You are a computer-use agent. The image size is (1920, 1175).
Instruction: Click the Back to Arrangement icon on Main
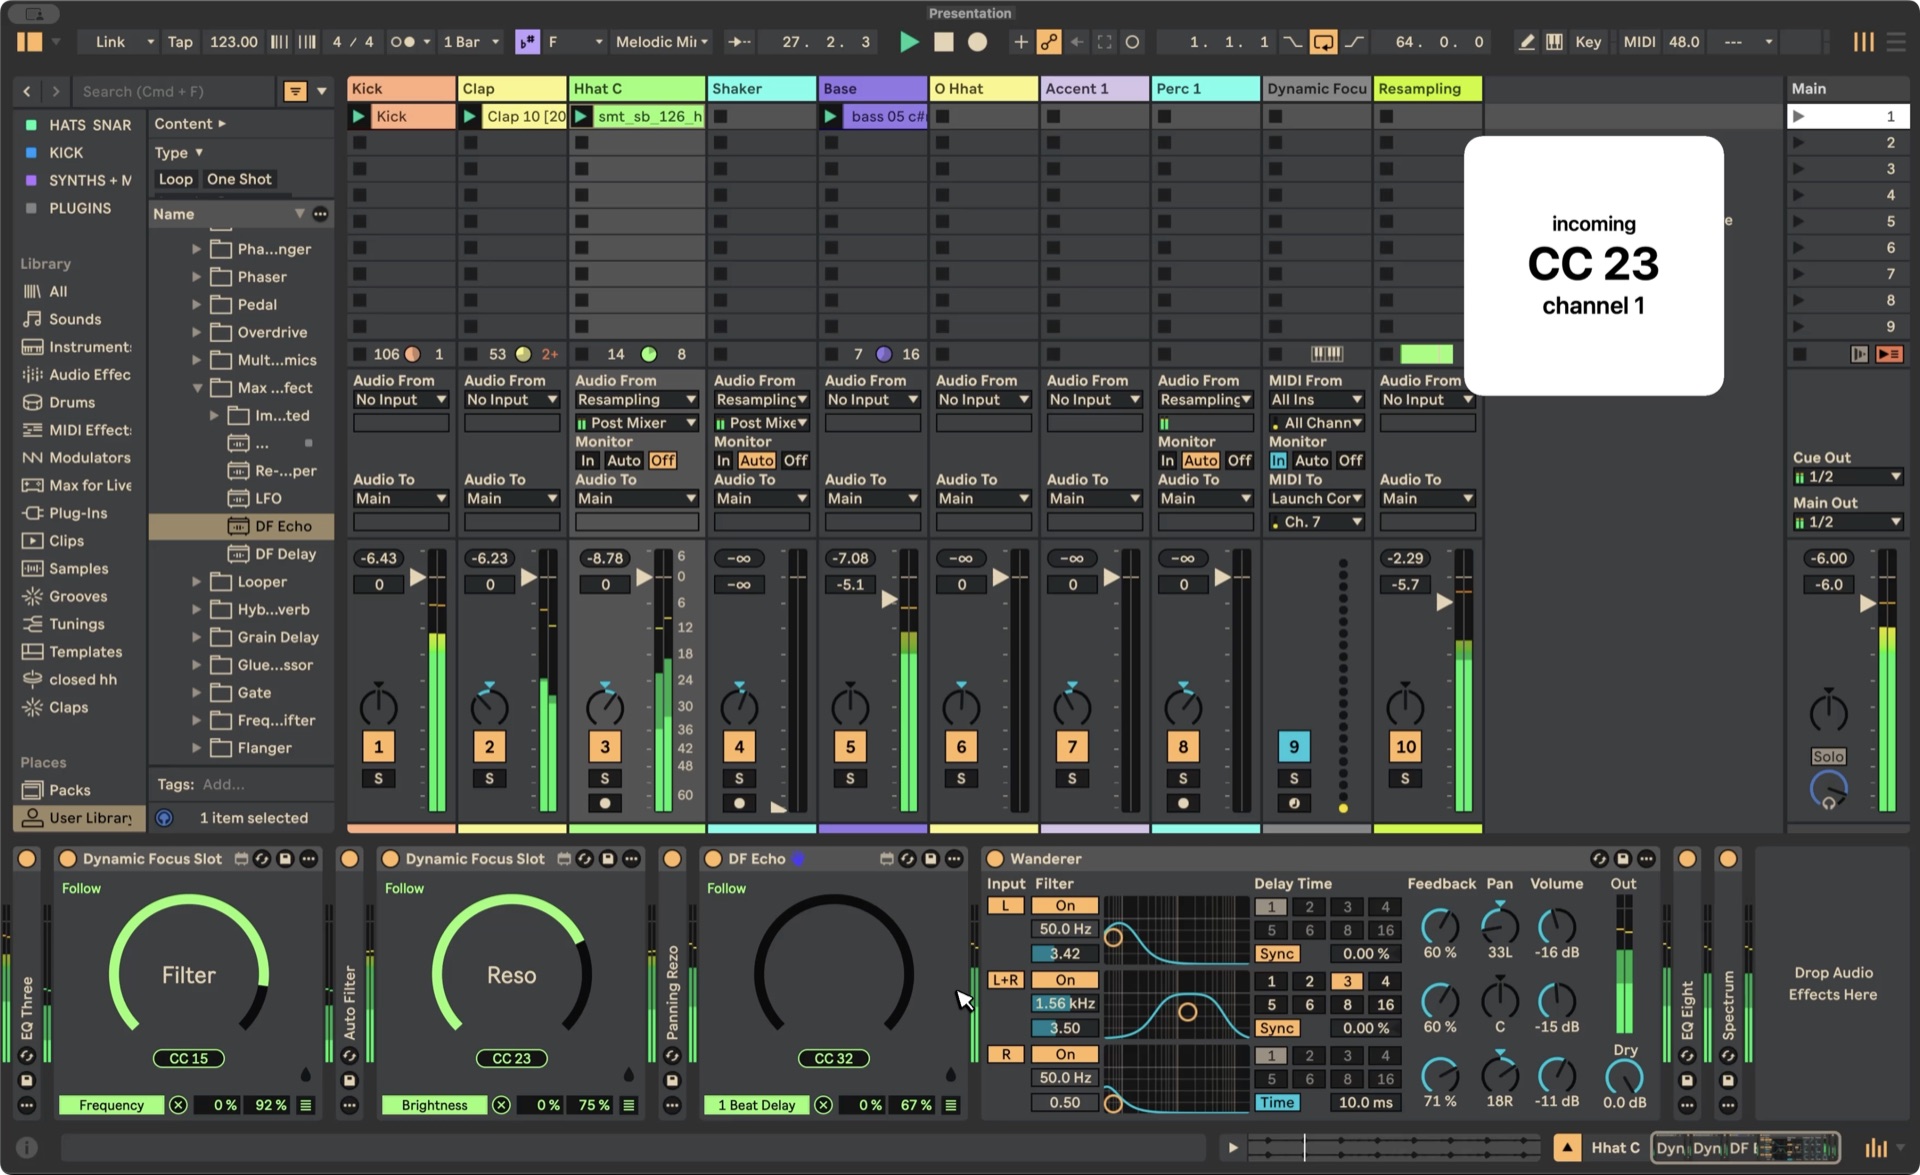(x=1889, y=354)
